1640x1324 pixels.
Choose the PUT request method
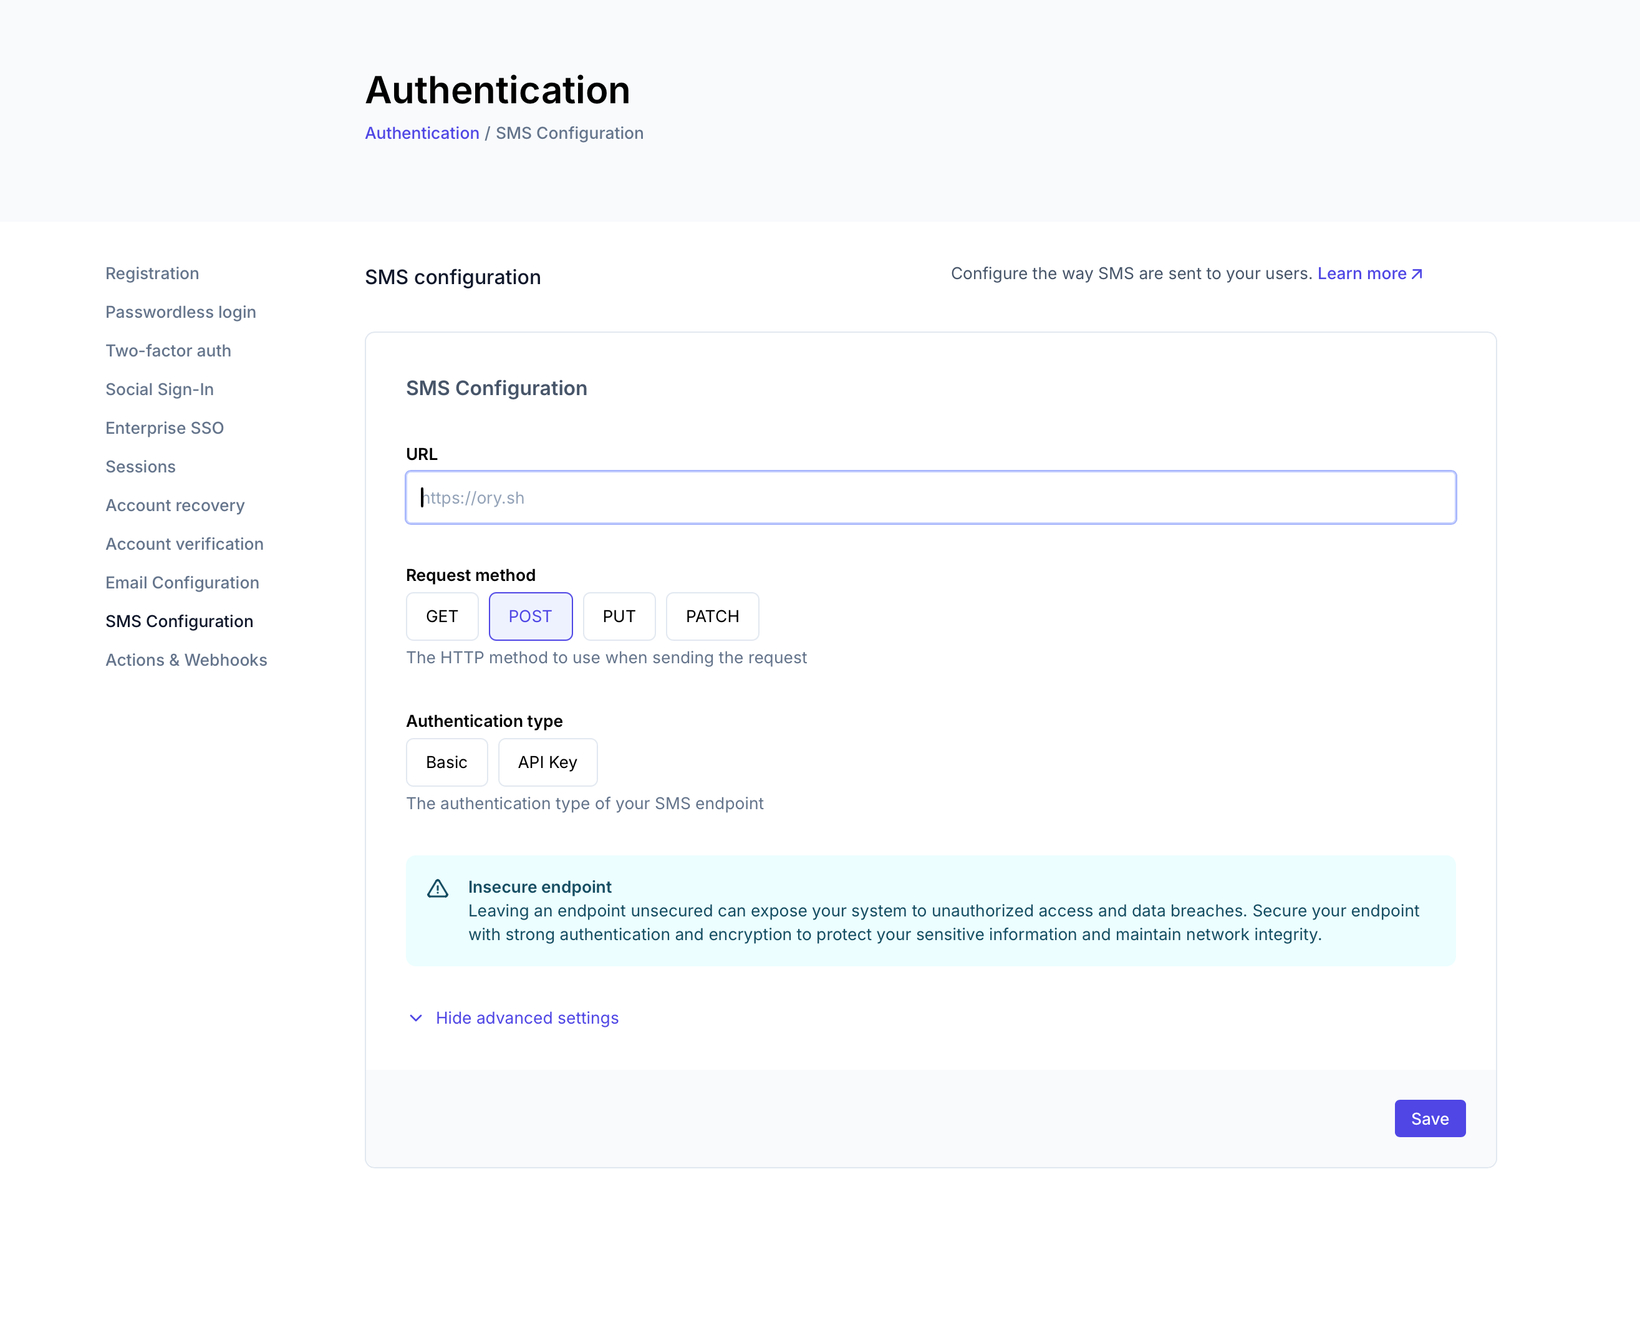619,617
